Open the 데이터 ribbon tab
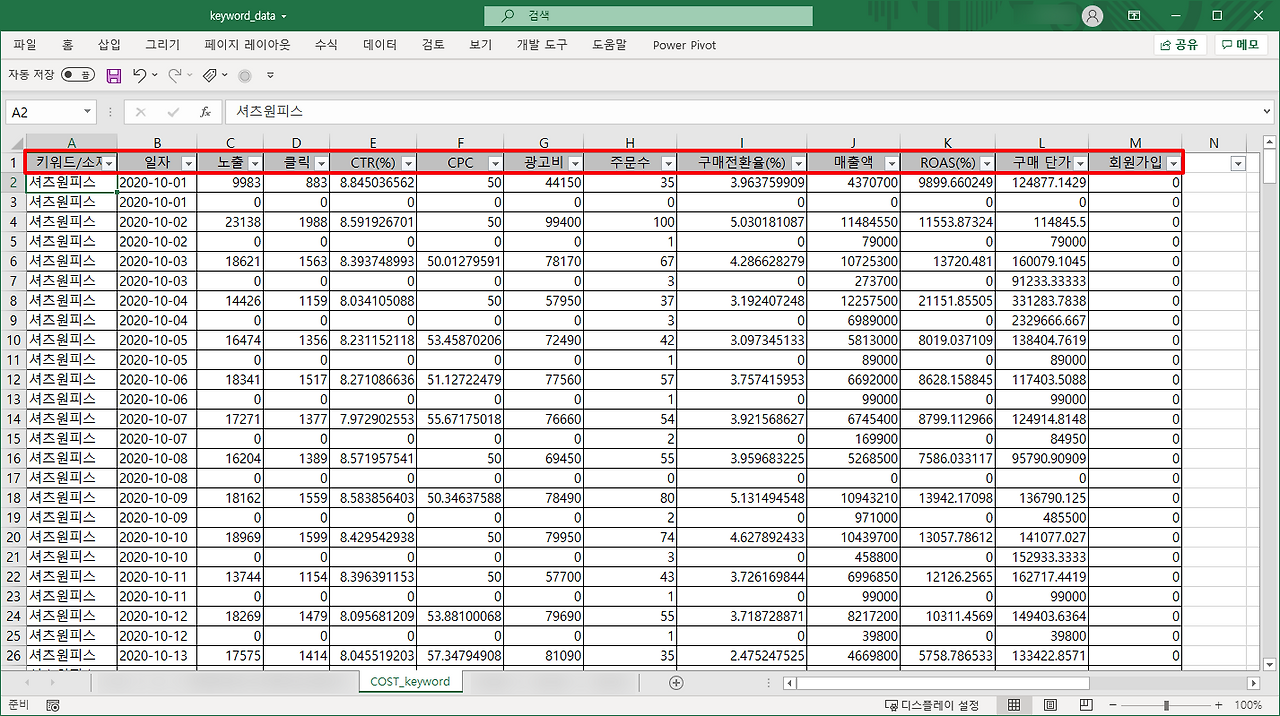The height and width of the screenshot is (716, 1280). coord(380,45)
